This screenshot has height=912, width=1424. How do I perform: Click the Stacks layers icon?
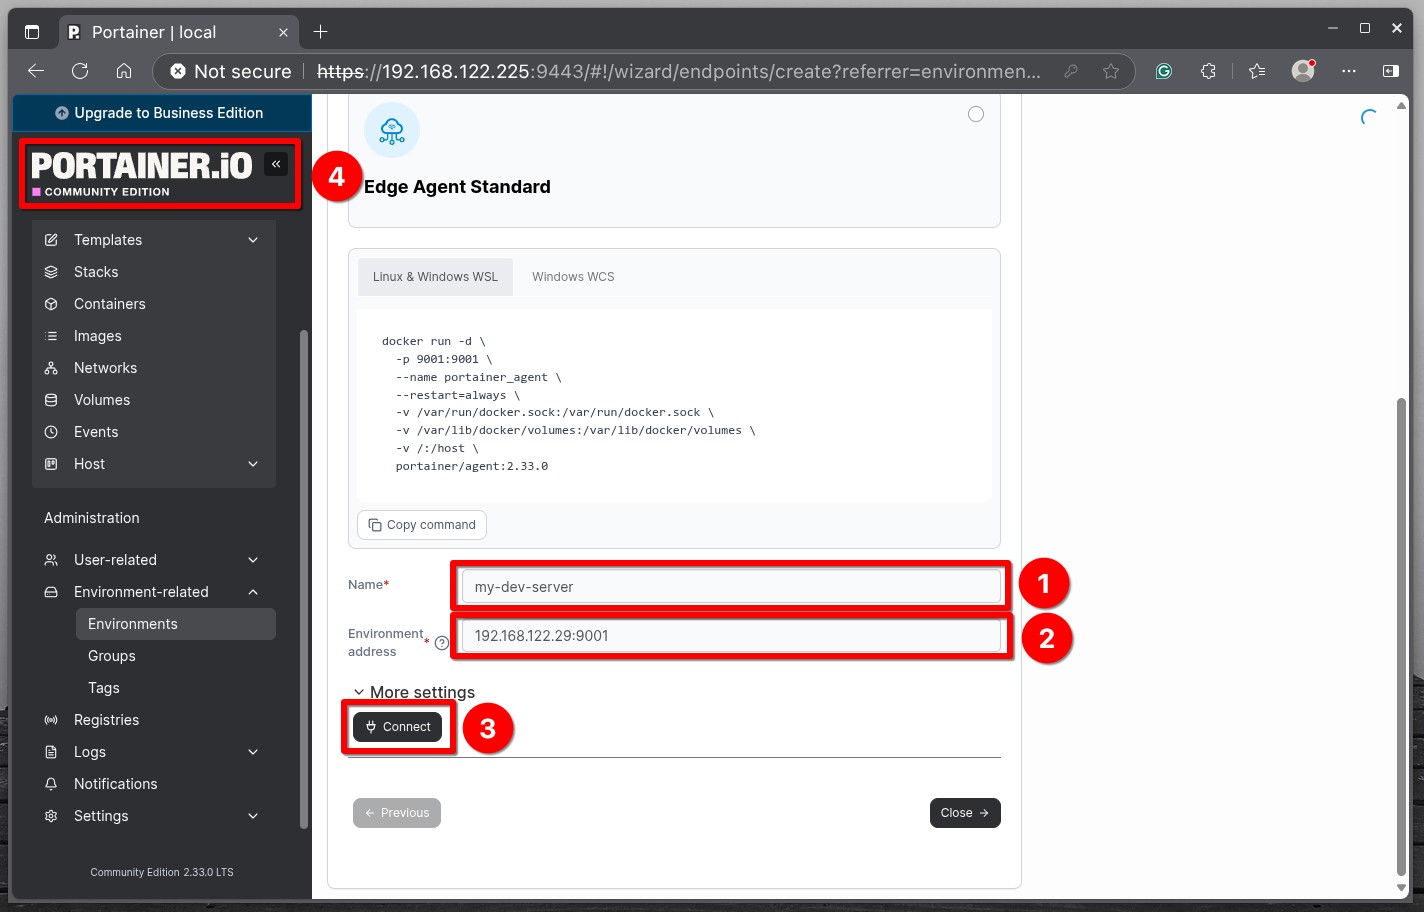[x=51, y=272]
